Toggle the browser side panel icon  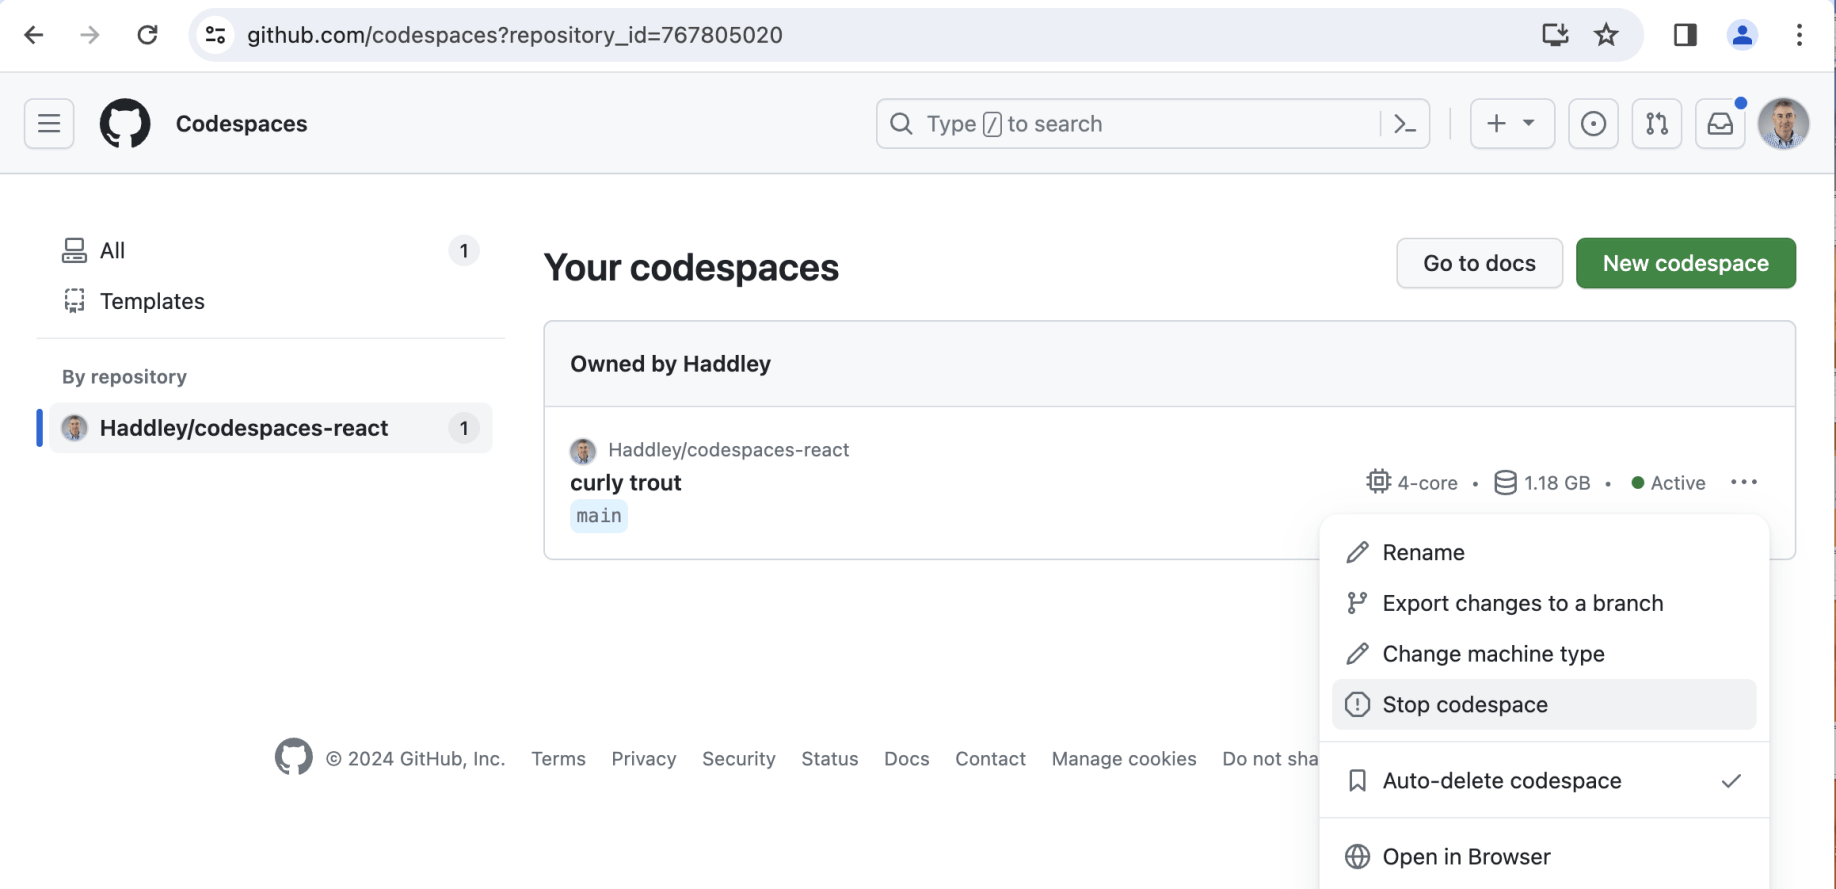(x=1685, y=35)
